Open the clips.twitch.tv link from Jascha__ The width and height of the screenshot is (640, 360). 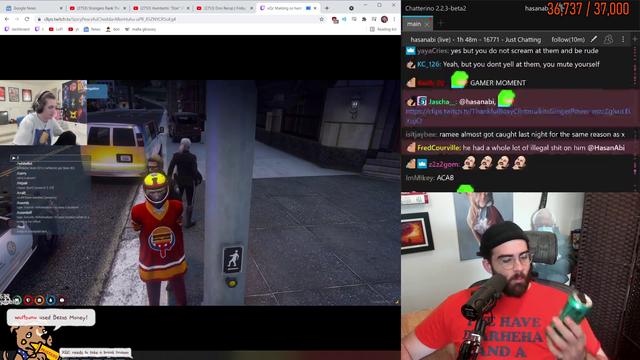tap(518, 116)
